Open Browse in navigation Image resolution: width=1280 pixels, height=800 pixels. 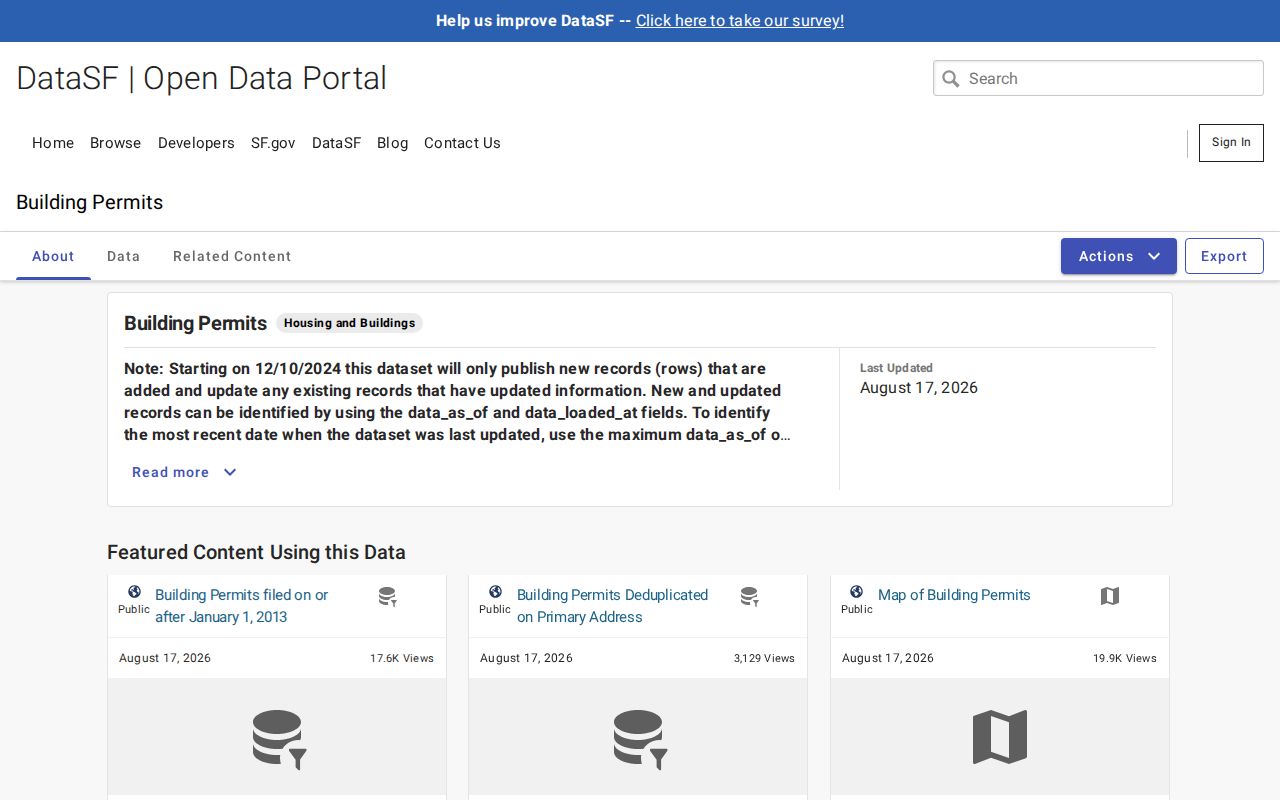(x=116, y=143)
